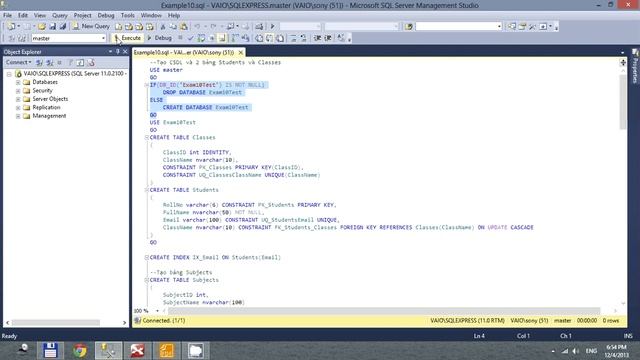
Task: Click the Object Explorer connect icon
Action: click(39, 62)
